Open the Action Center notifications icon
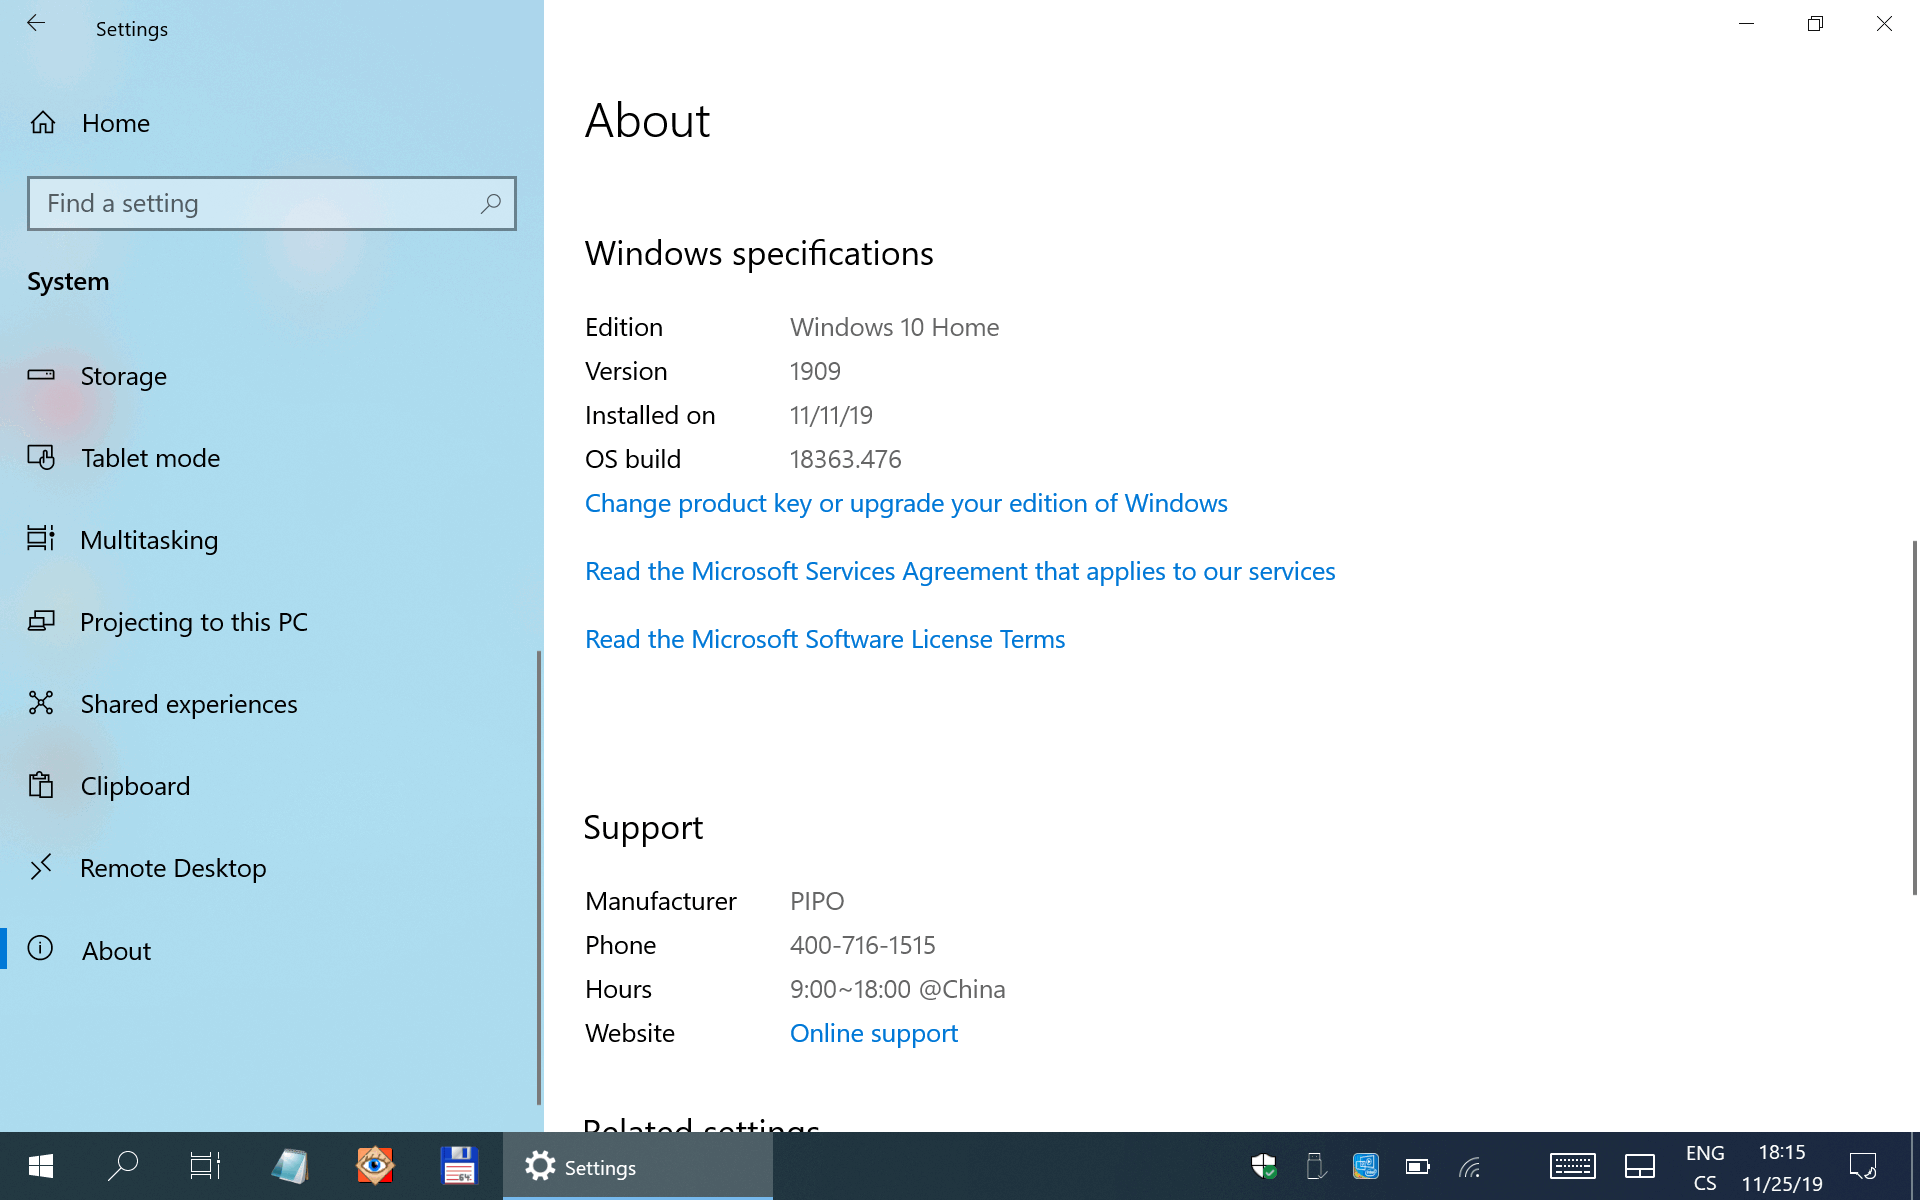The image size is (1920, 1200). (x=1862, y=1166)
